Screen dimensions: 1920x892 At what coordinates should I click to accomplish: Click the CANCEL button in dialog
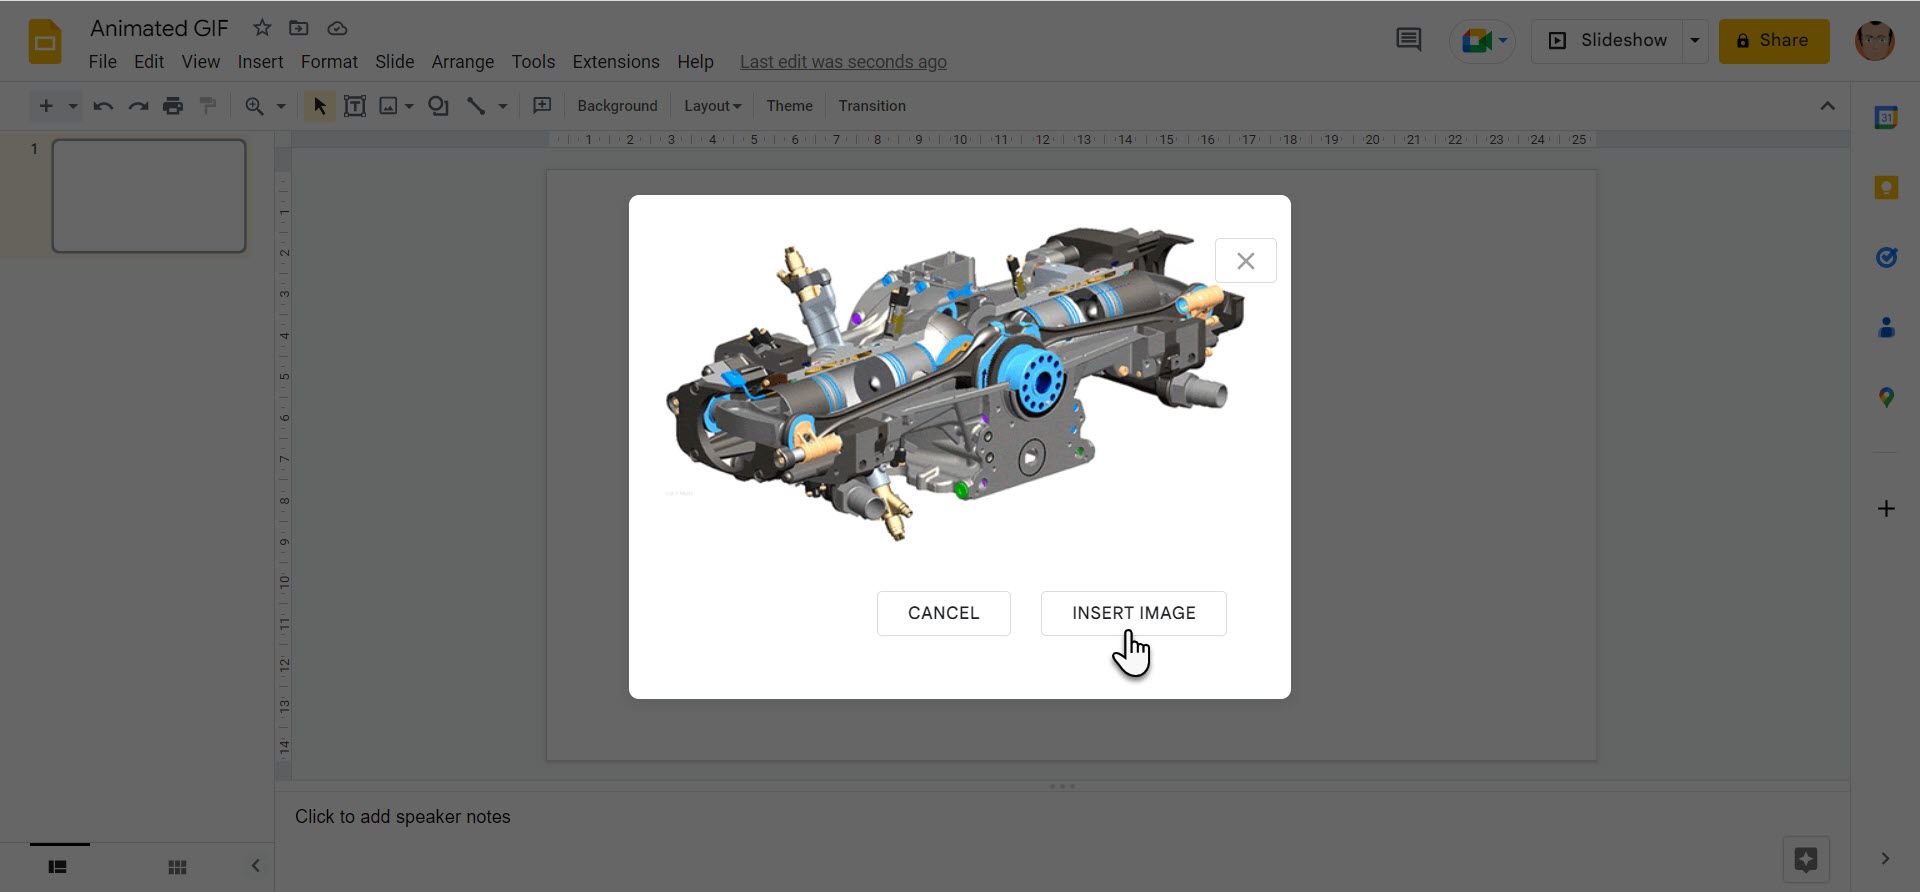943,613
